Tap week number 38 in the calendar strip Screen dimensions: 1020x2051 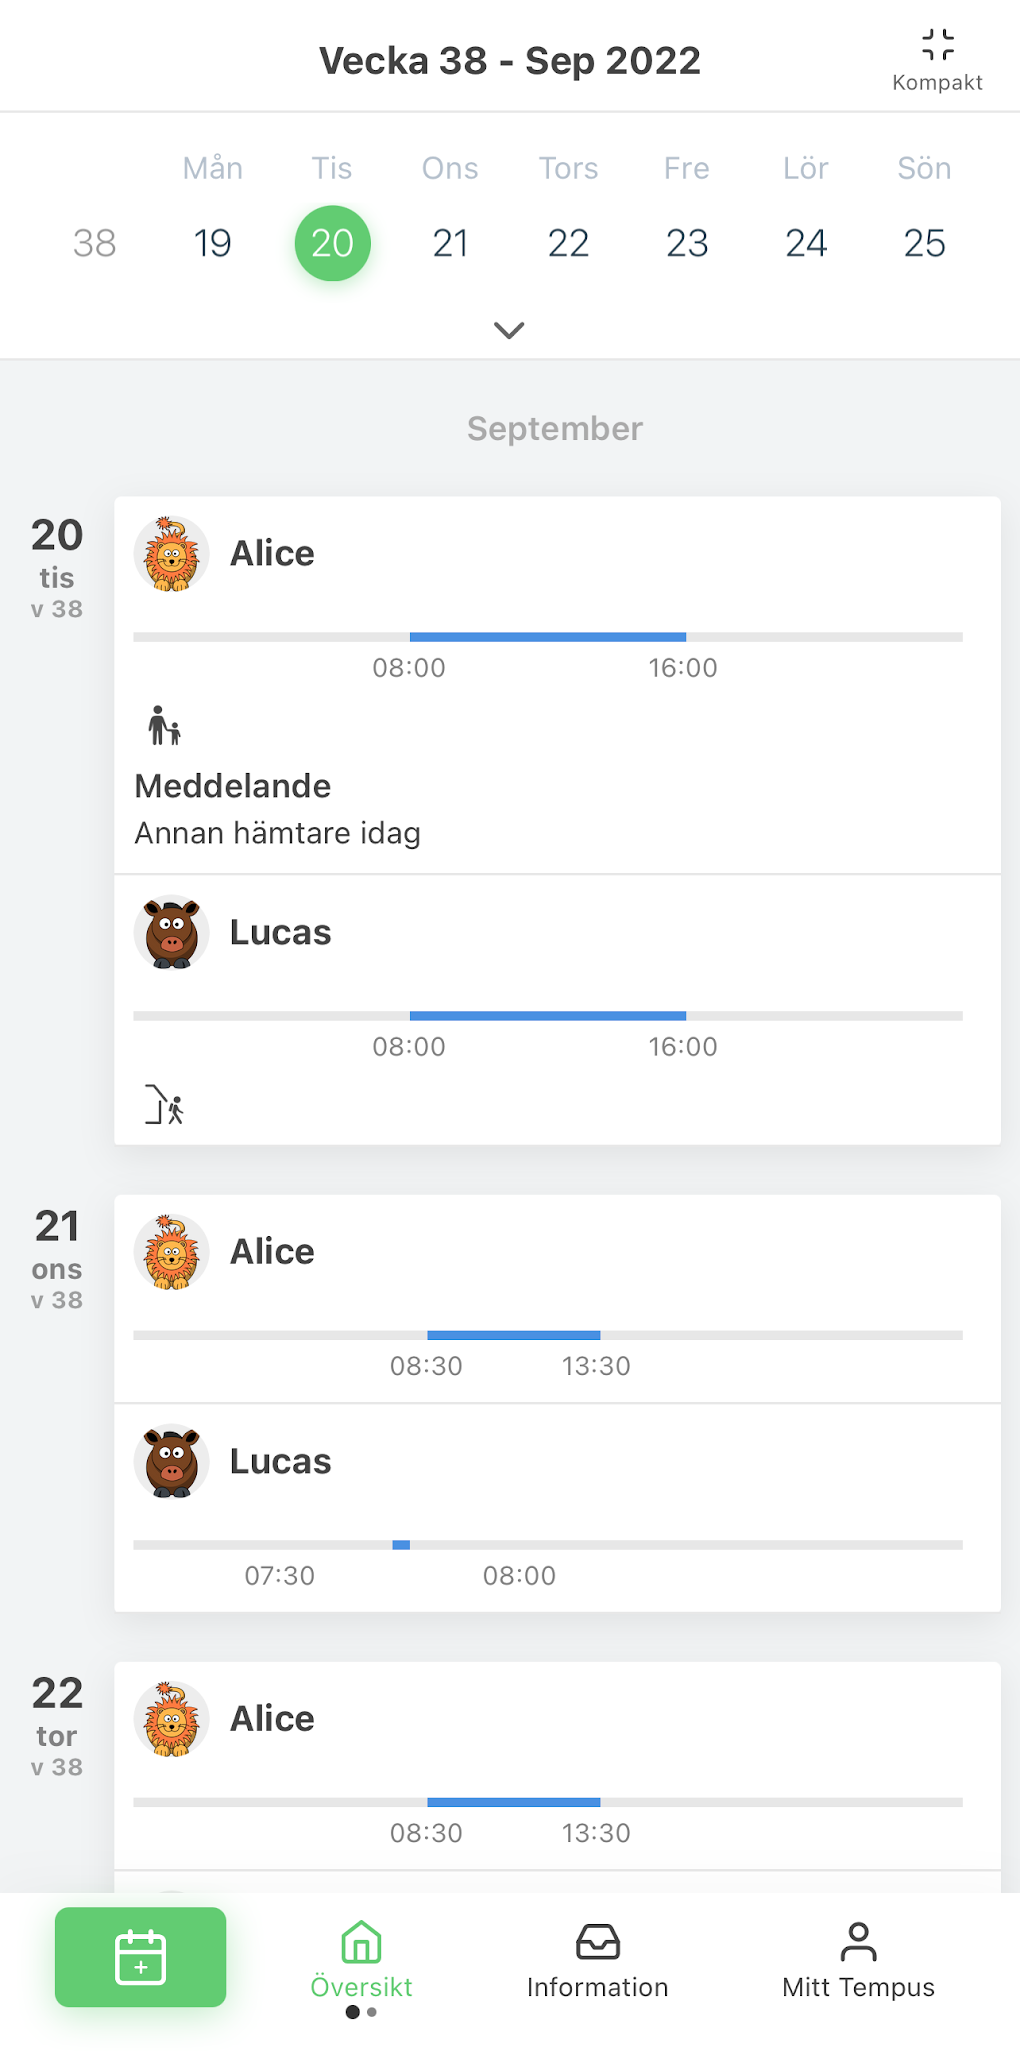(95, 243)
